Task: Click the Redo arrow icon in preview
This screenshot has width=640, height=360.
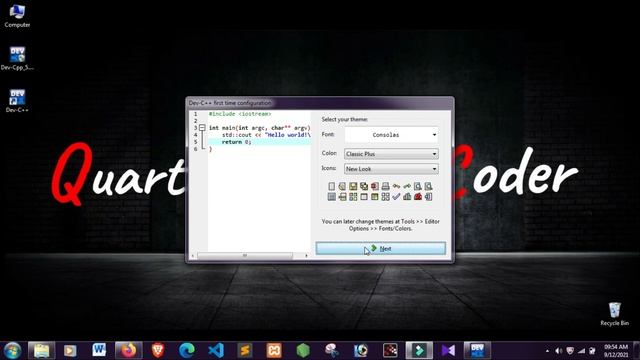Action: (407, 186)
